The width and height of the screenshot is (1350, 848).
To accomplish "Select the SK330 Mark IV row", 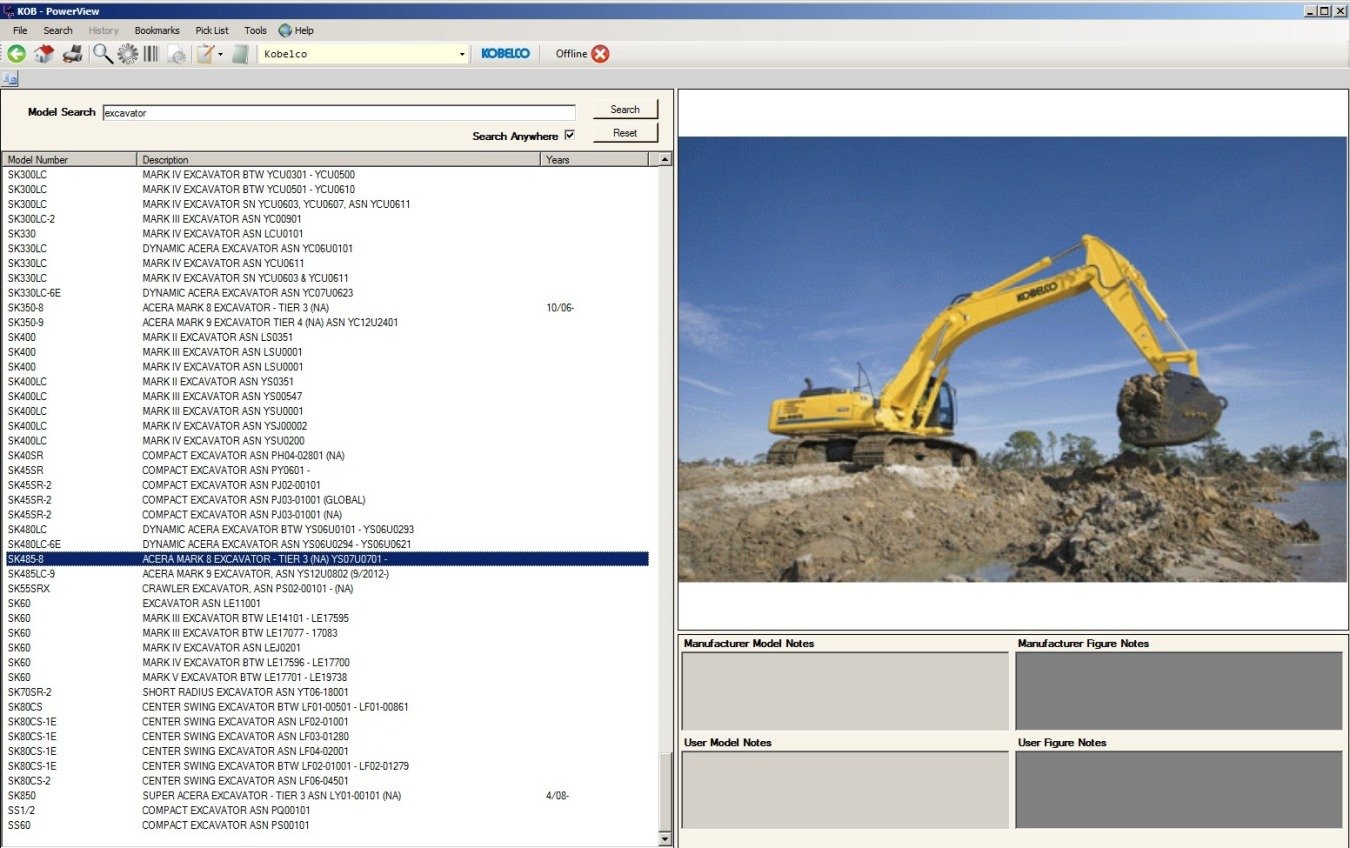I will pyautogui.click(x=326, y=234).
